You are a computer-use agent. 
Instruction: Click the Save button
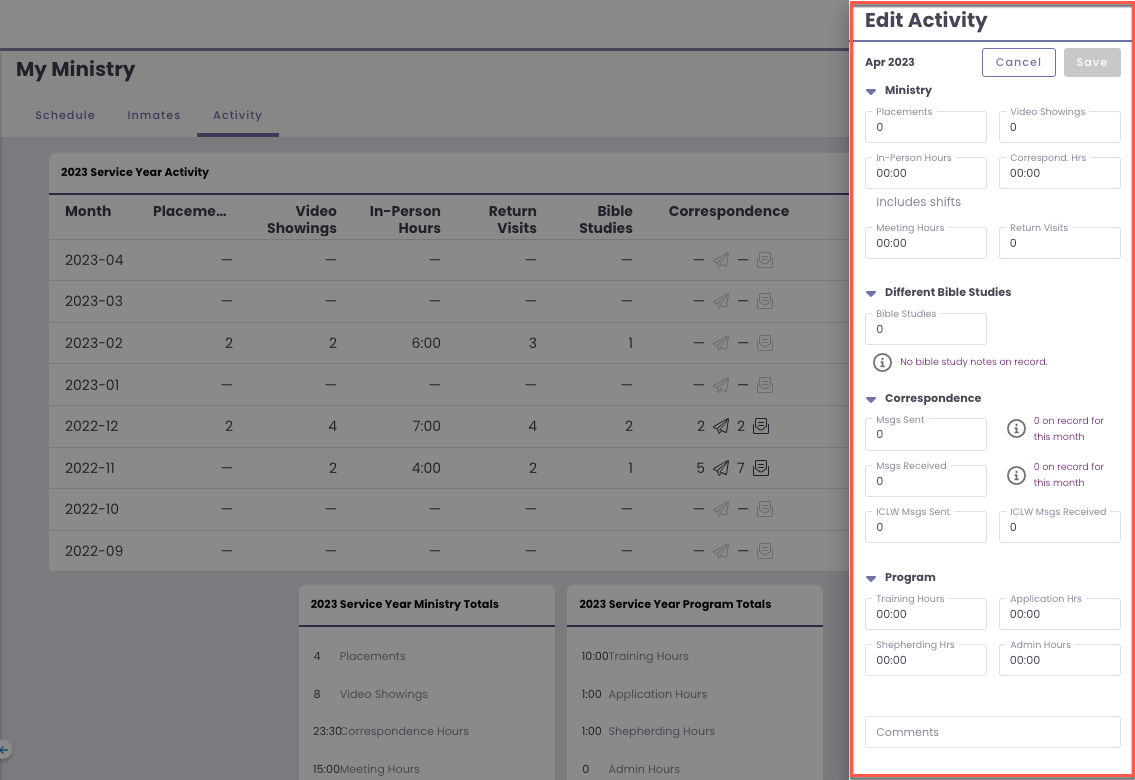coord(1092,62)
